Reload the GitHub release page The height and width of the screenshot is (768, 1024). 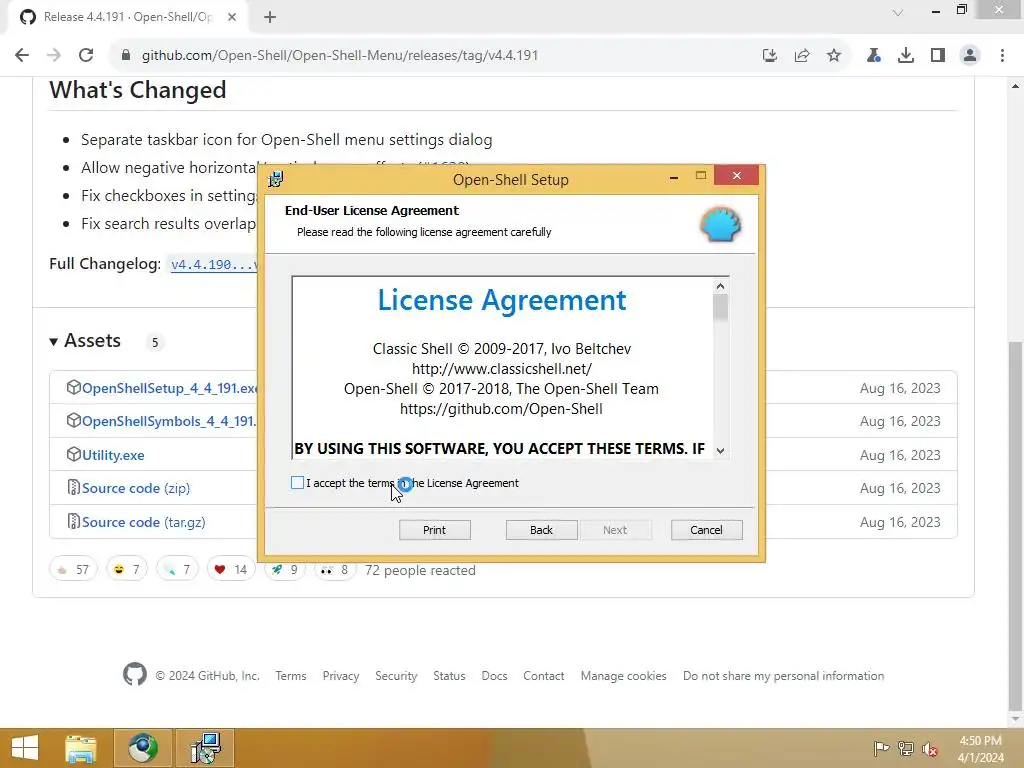[86, 56]
